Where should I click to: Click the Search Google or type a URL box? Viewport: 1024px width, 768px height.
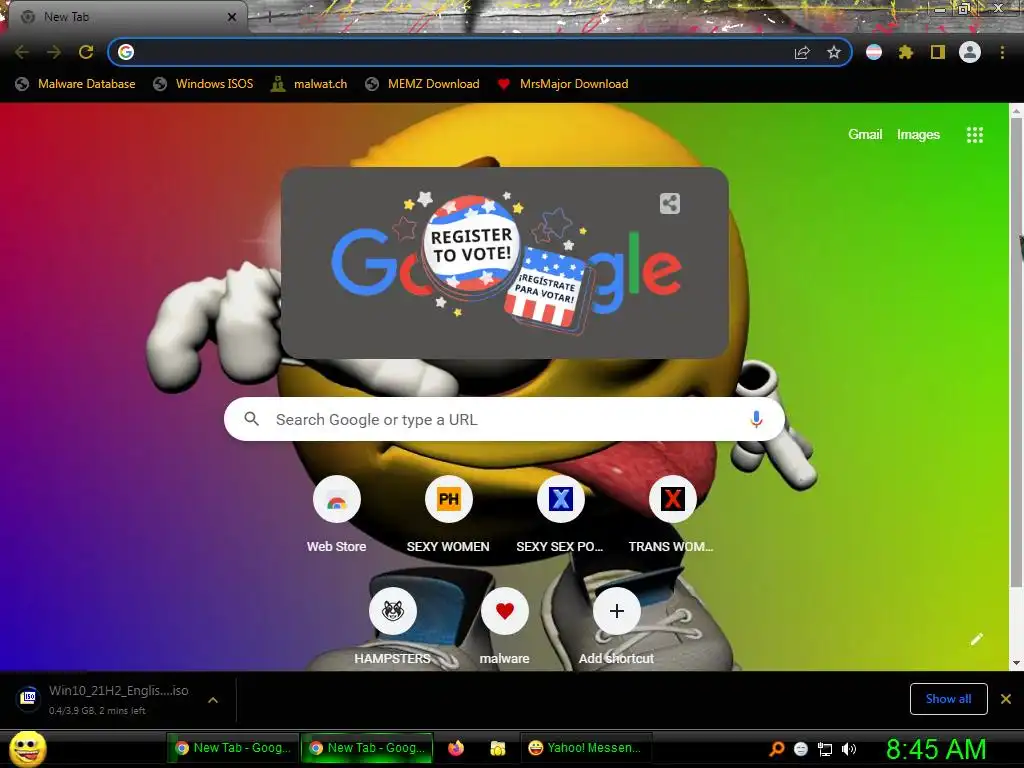point(504,419)
